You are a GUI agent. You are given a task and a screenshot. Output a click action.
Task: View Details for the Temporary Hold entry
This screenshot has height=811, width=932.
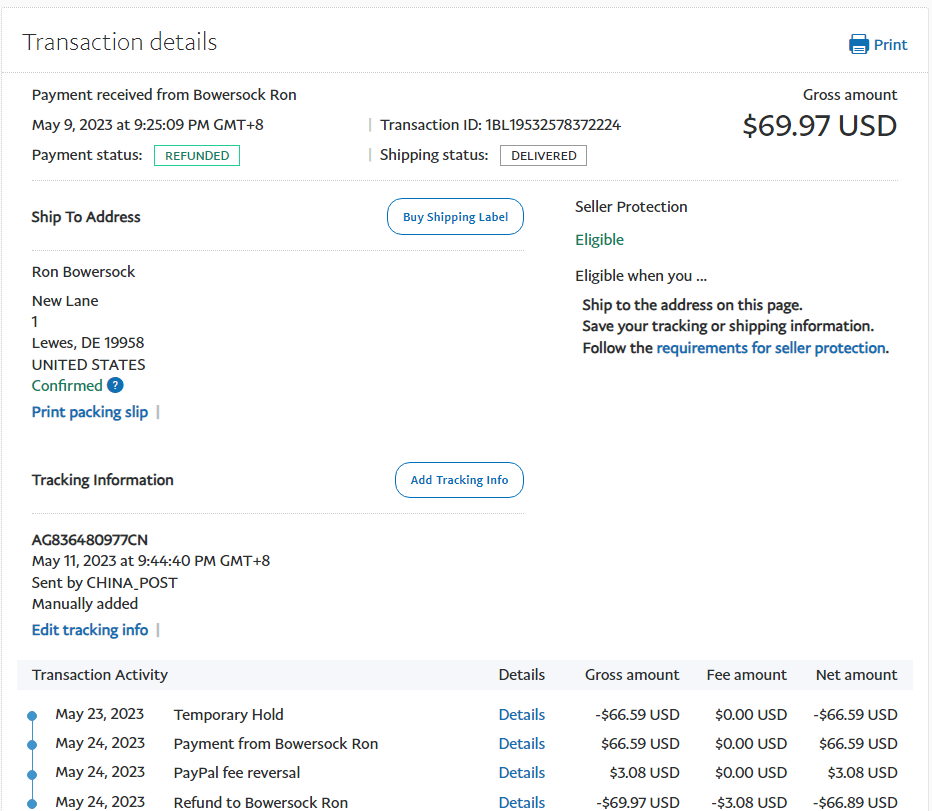[x=521, y=715]
